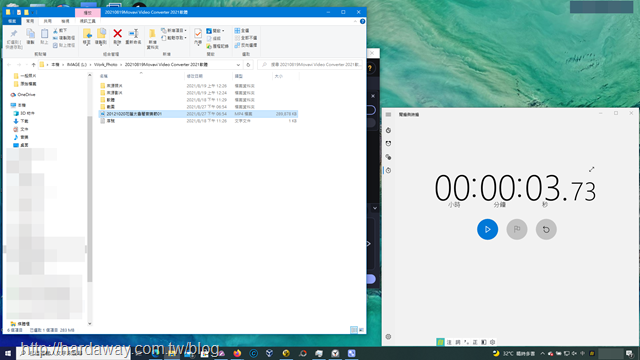Switch to the Timer page in Clock sidebar
The height and width of the screenshot is (360, 640).
(x=388, y=130)
